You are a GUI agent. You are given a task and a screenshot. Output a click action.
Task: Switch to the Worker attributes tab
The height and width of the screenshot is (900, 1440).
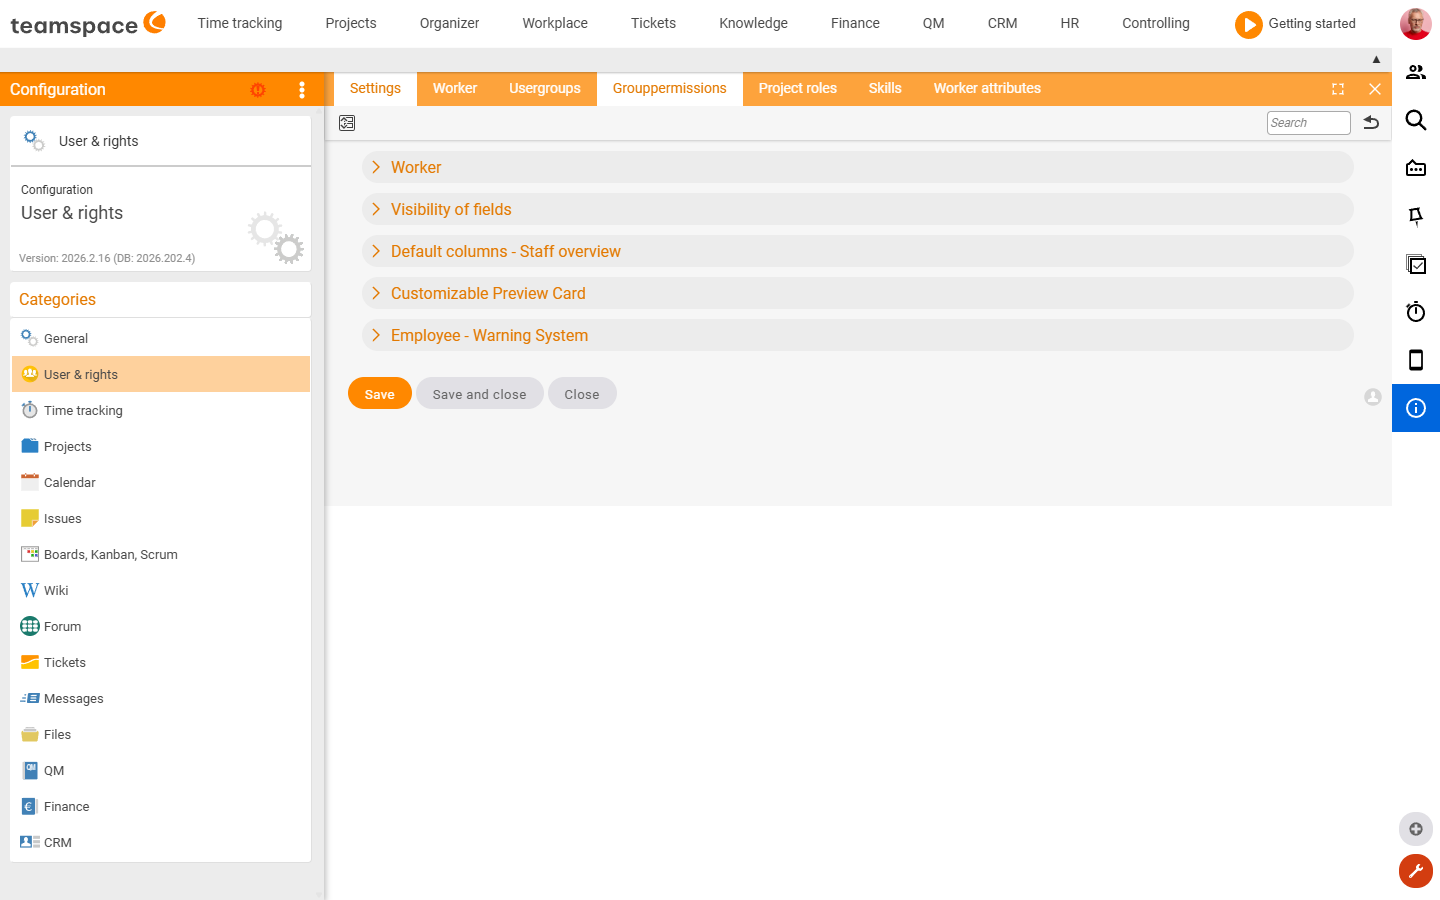987,89
